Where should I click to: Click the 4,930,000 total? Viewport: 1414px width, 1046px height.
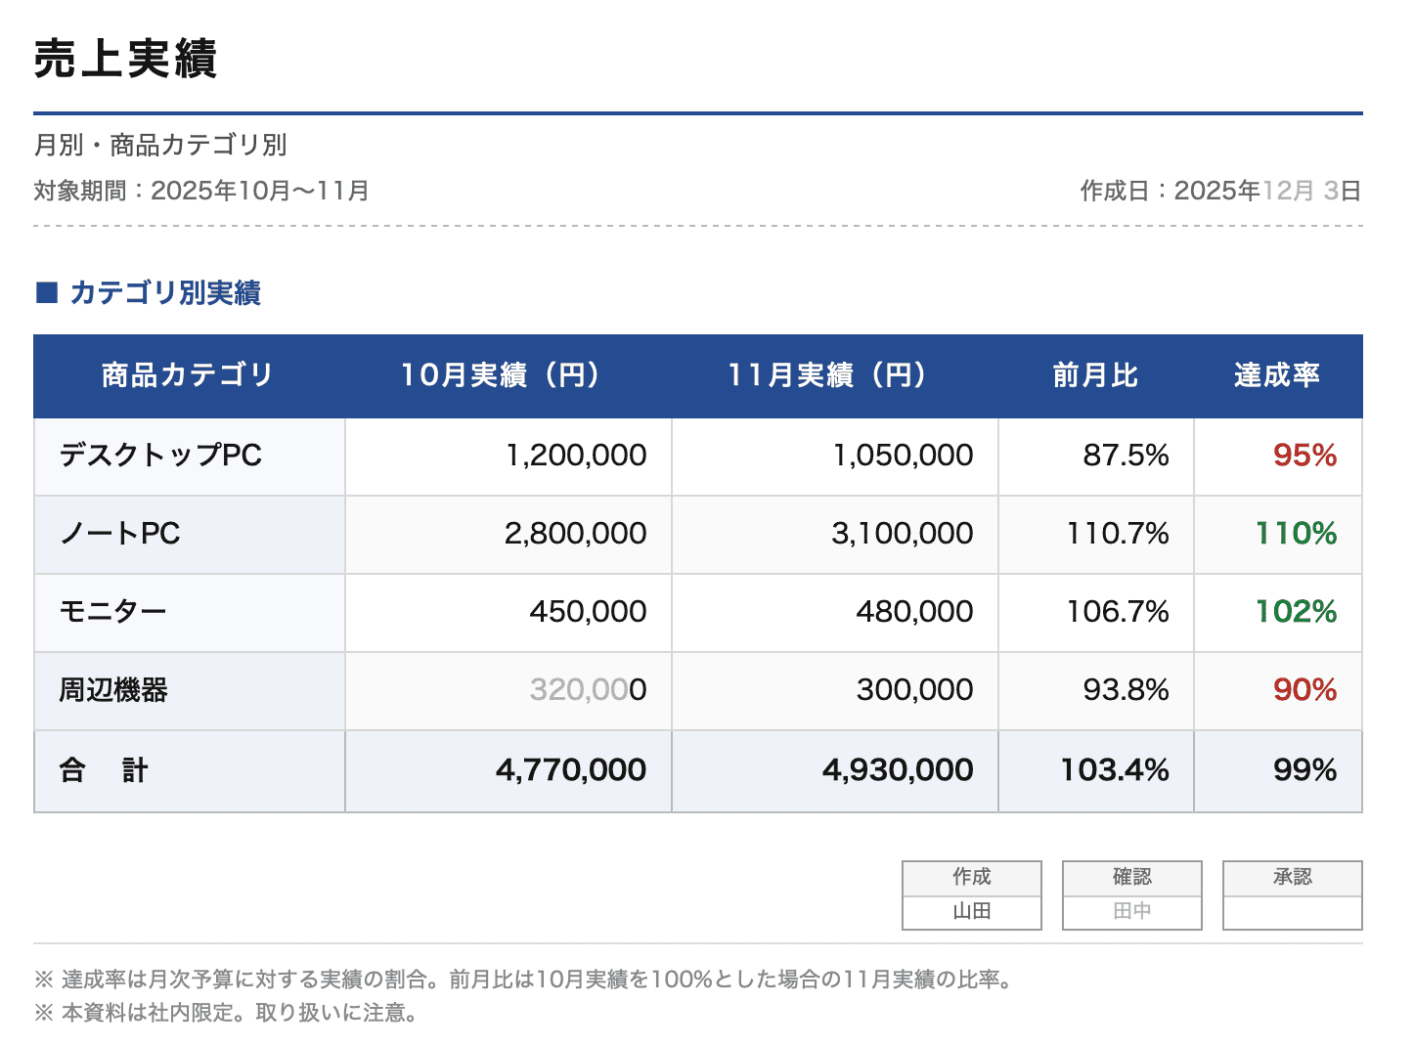coord(898,770)
